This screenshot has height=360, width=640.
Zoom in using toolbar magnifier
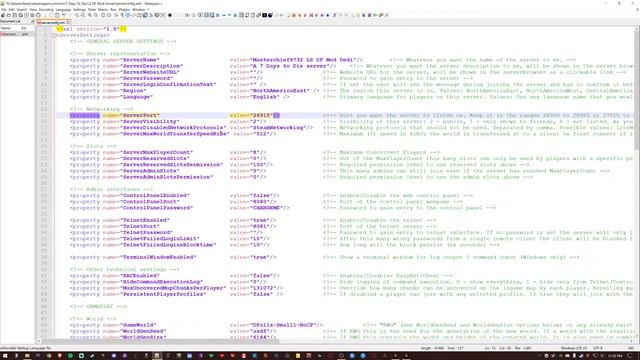pos(89,15)
